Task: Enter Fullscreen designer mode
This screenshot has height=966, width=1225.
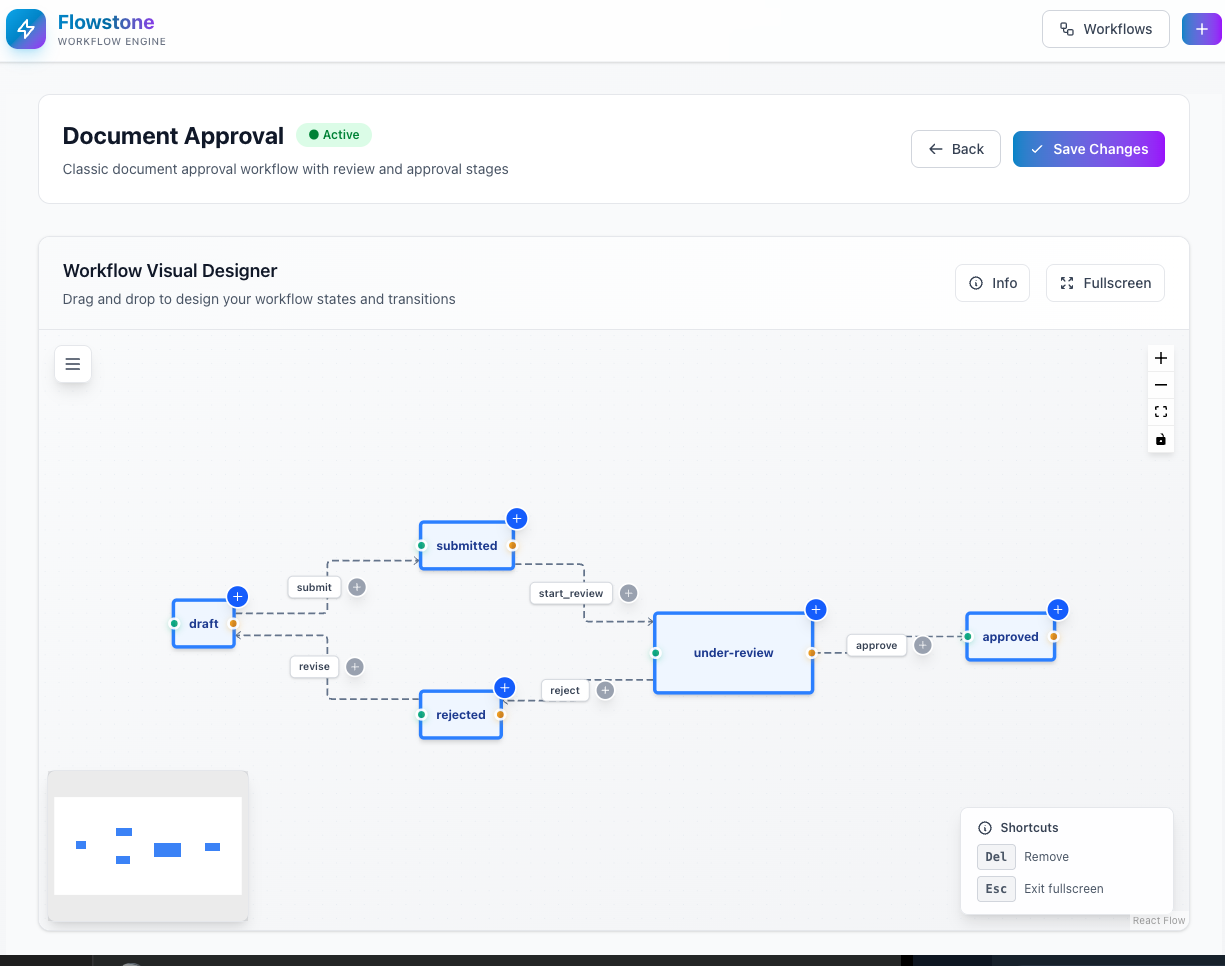Action: (1105, 283)
